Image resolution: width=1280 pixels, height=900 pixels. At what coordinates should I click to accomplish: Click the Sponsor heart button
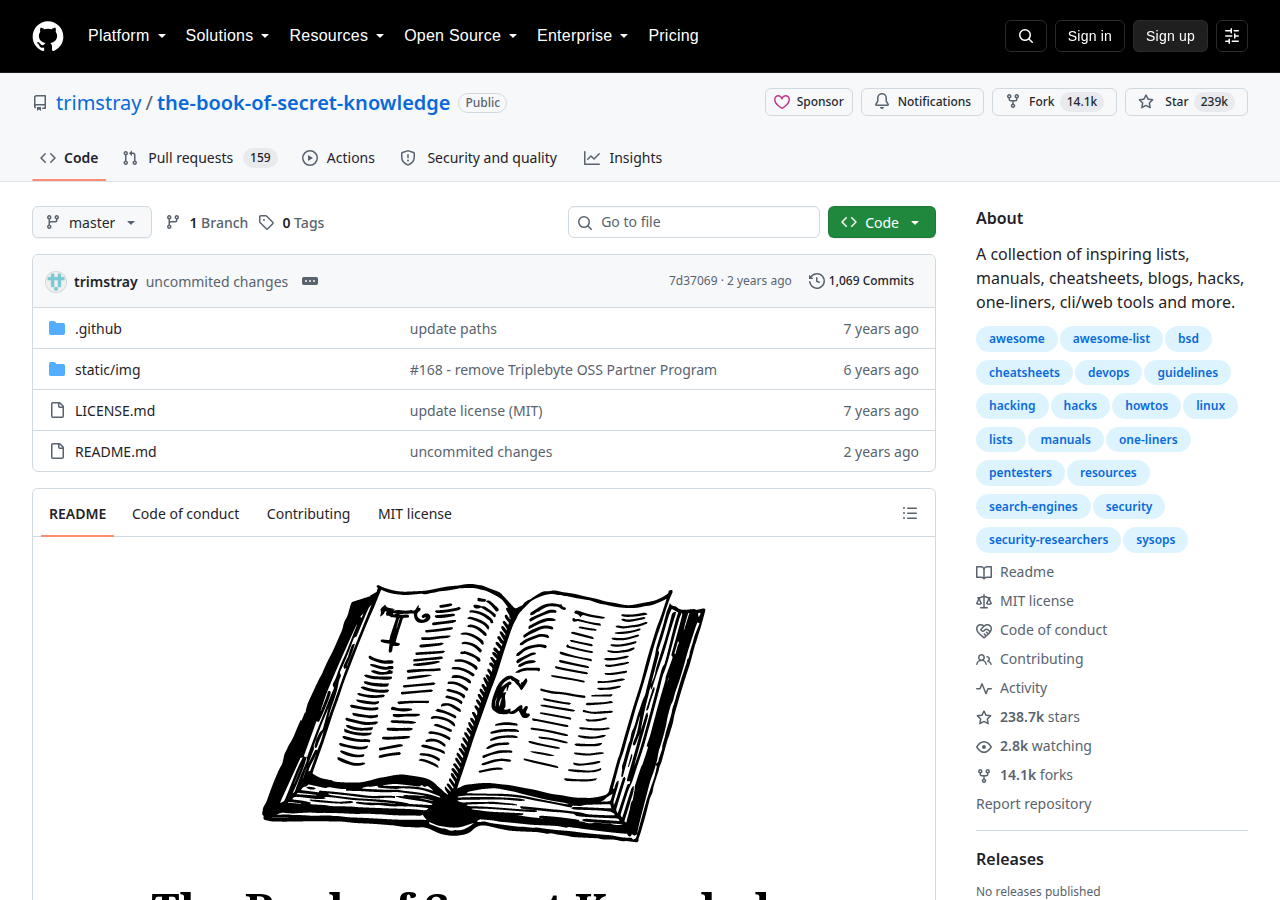809,102
